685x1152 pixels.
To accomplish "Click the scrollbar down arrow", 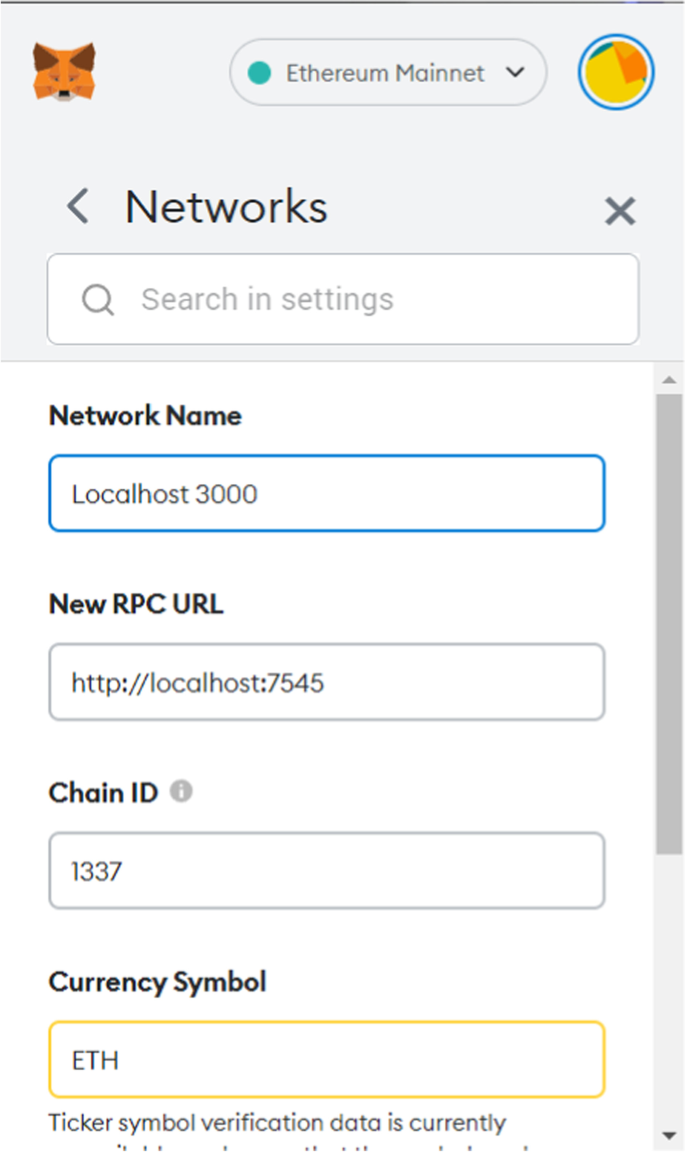I will (x=670, y=1135).
